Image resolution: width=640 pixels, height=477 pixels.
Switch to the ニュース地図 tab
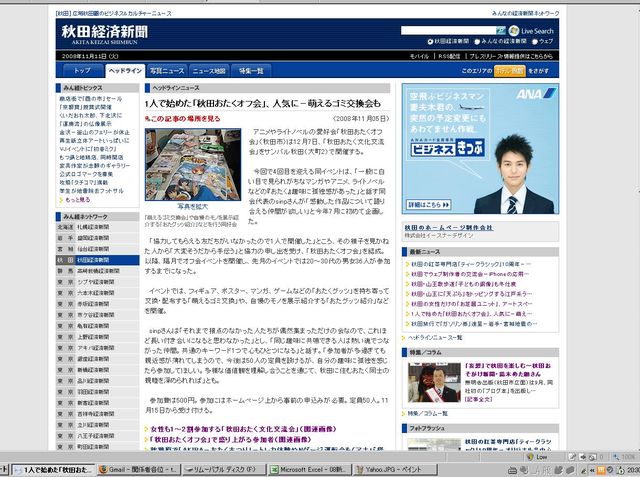[208, 71]
